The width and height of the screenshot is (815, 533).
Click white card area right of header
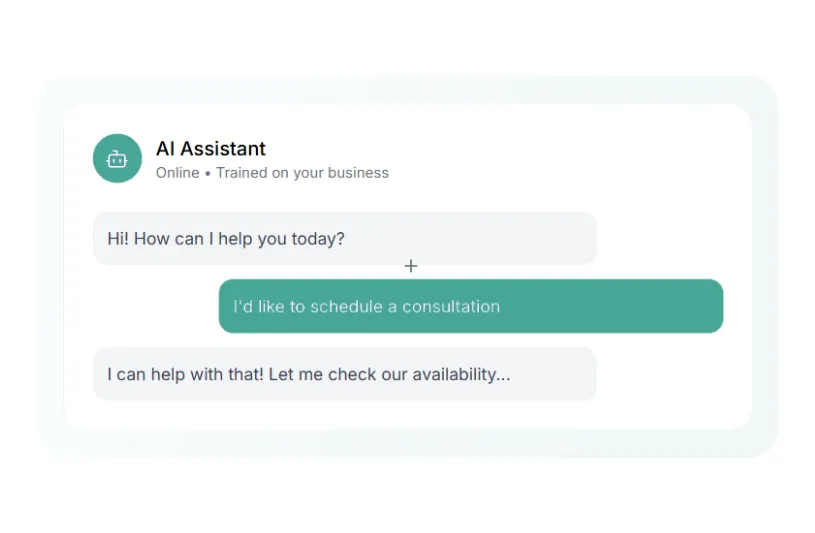[x=580, y=158]
